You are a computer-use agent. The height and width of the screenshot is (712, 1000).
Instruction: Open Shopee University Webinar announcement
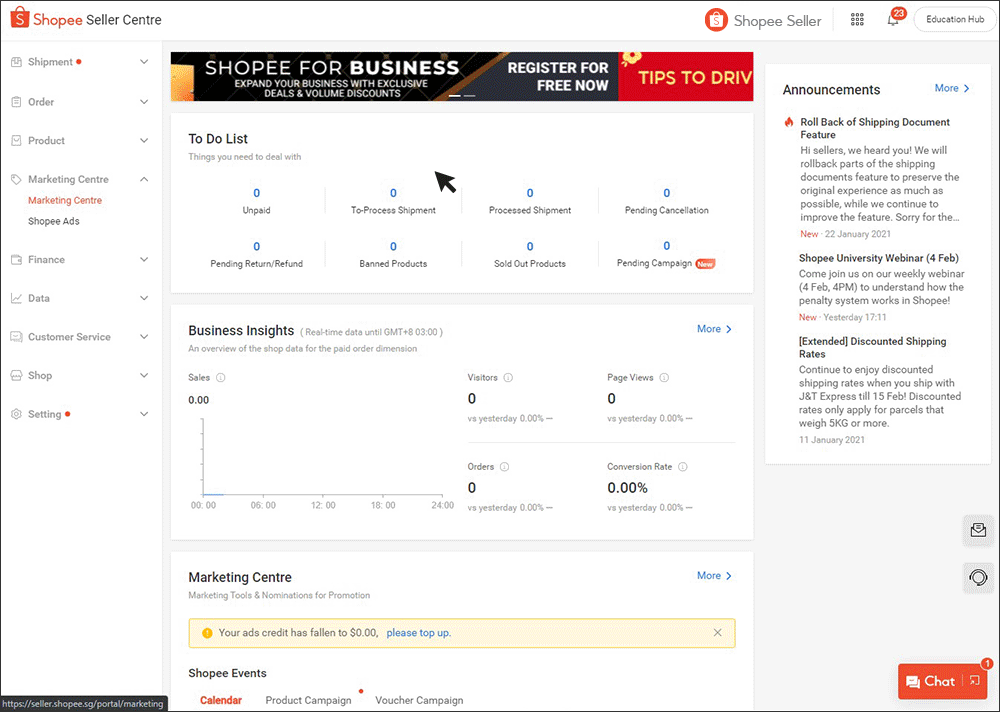tap(879, 258)
